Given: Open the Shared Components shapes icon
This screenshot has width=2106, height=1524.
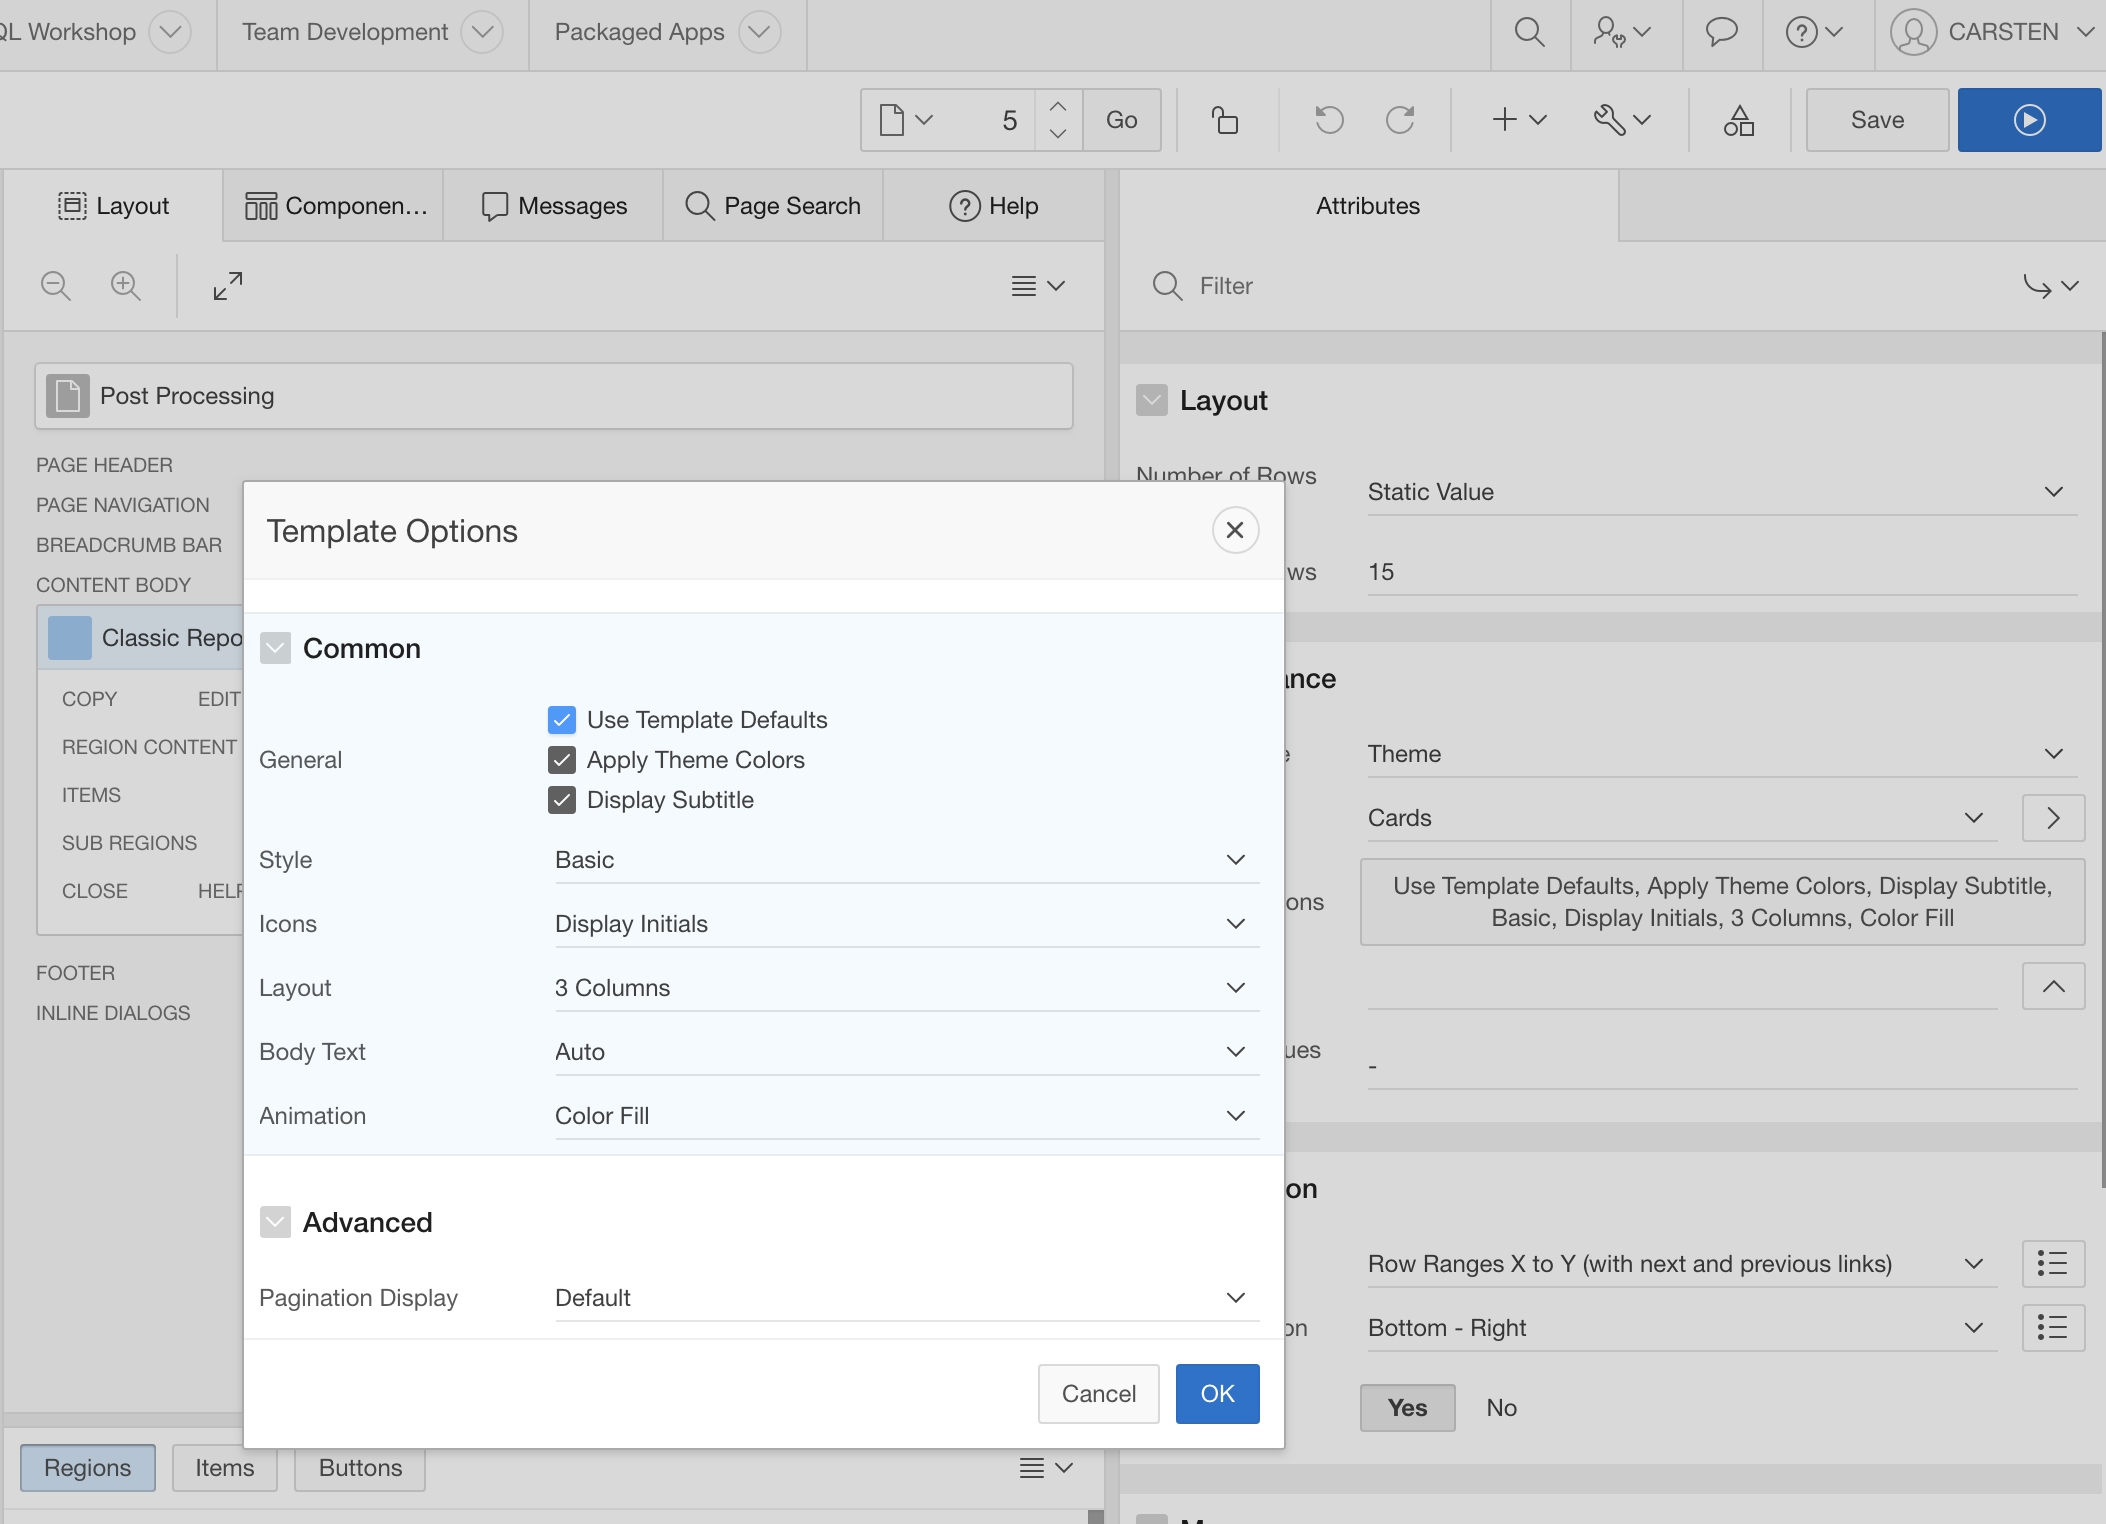Looking at the screenshot, I should (1739, 120).
